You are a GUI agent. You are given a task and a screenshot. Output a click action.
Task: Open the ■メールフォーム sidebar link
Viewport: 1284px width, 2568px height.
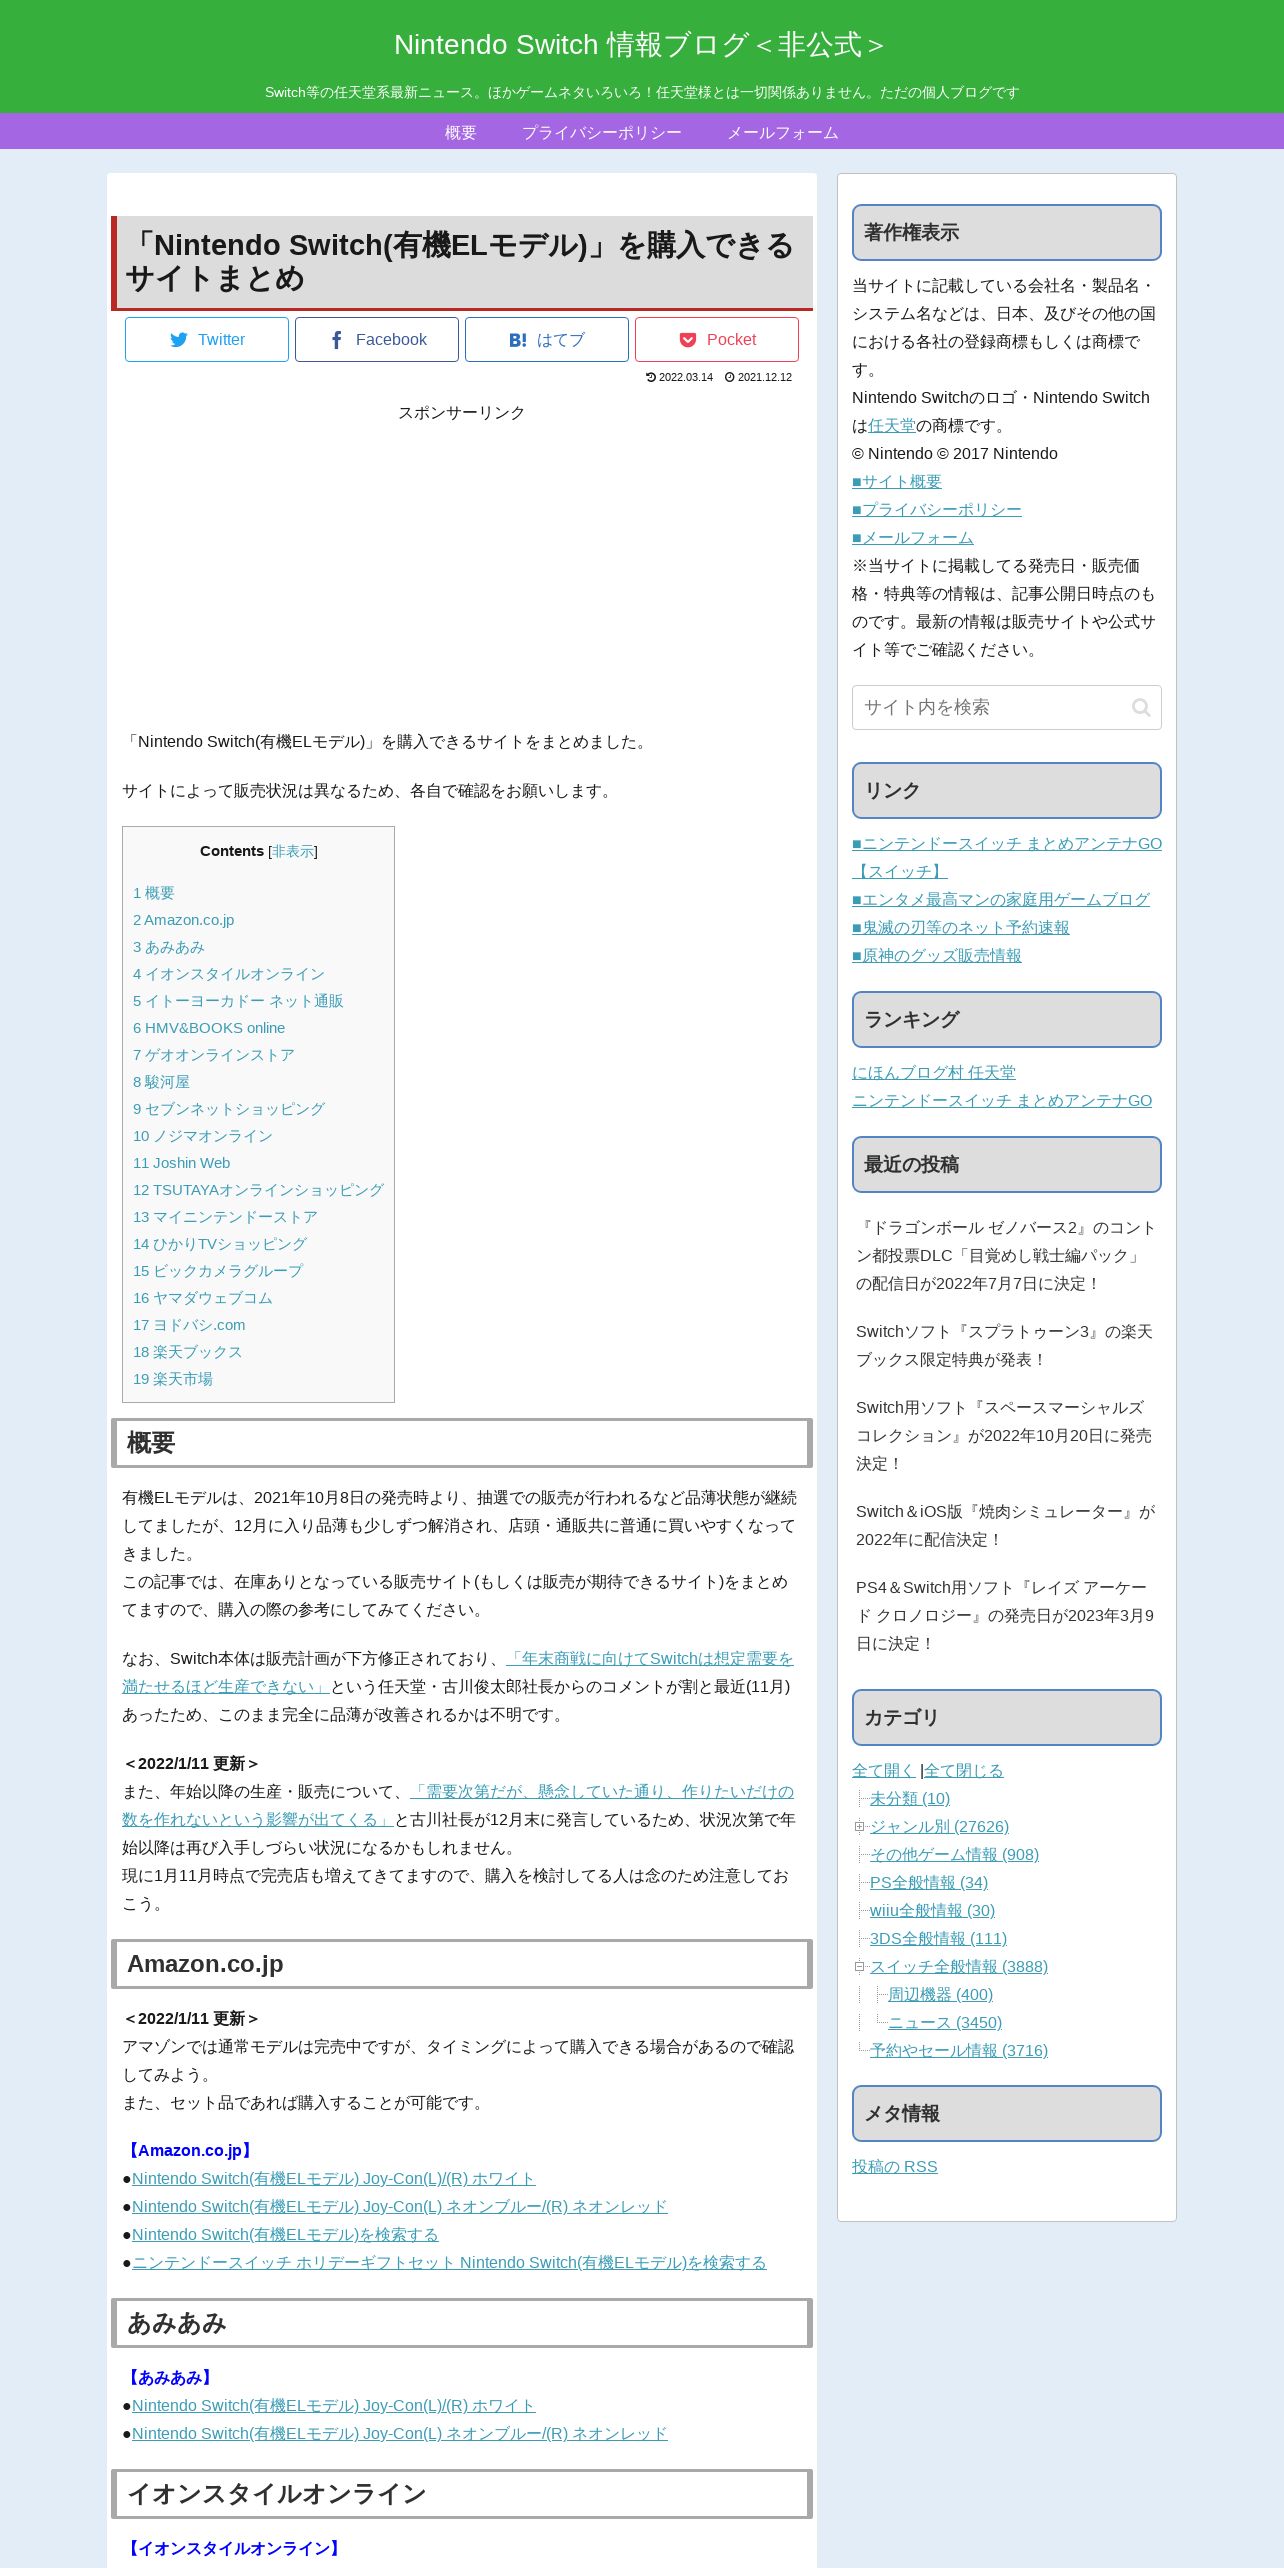tap(913, 538)
